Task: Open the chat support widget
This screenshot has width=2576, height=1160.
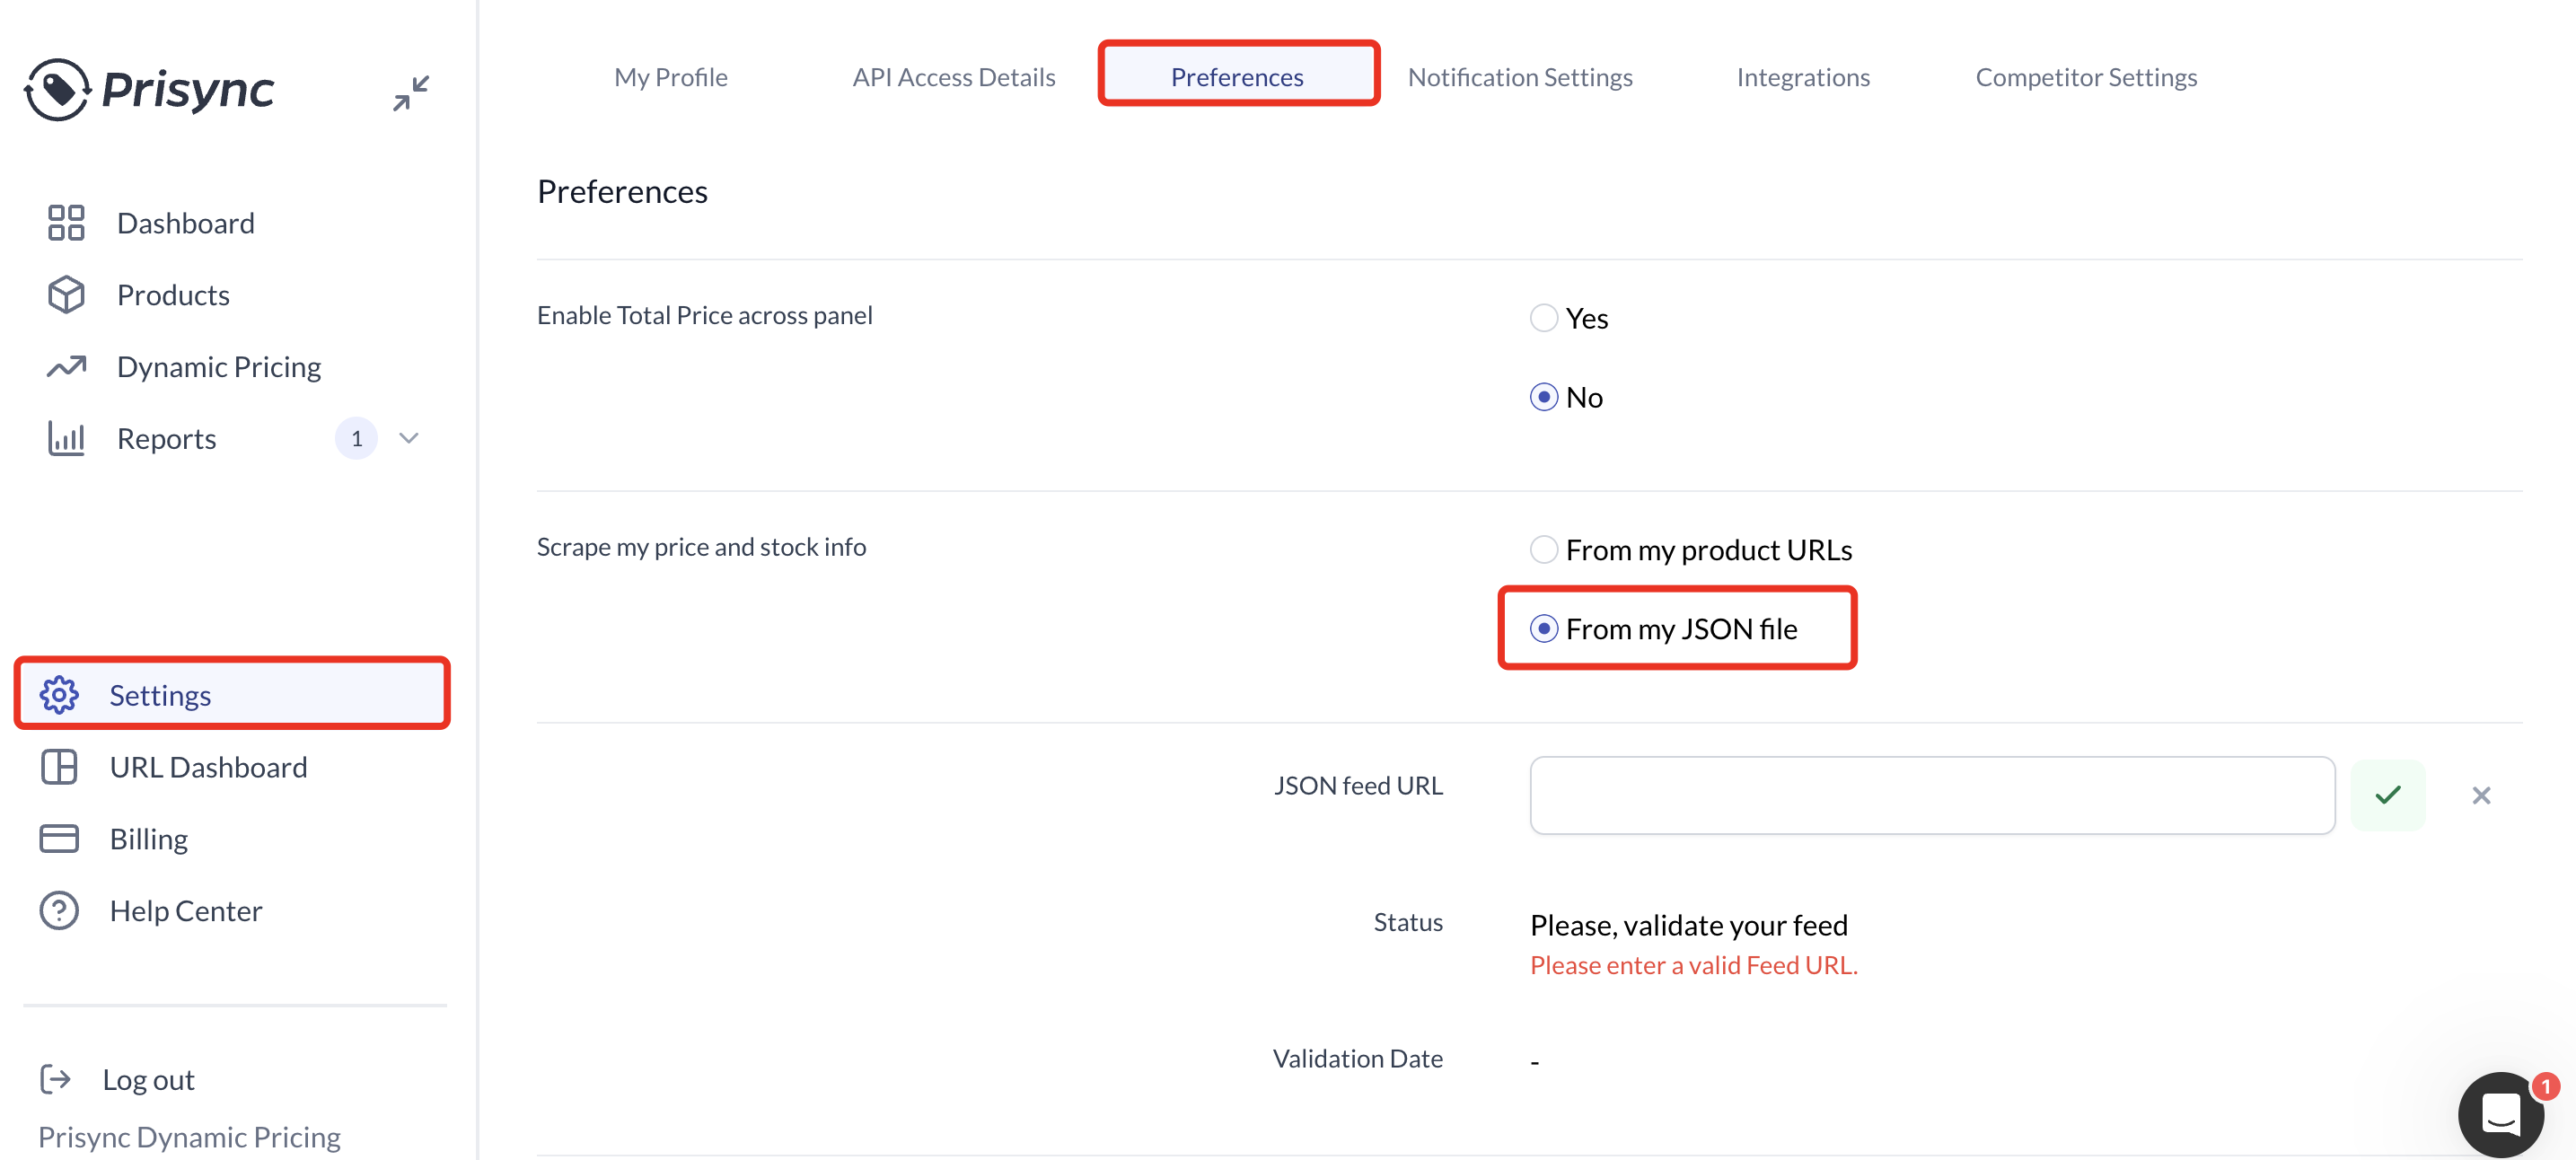Action: [x=2501, y=1114]
